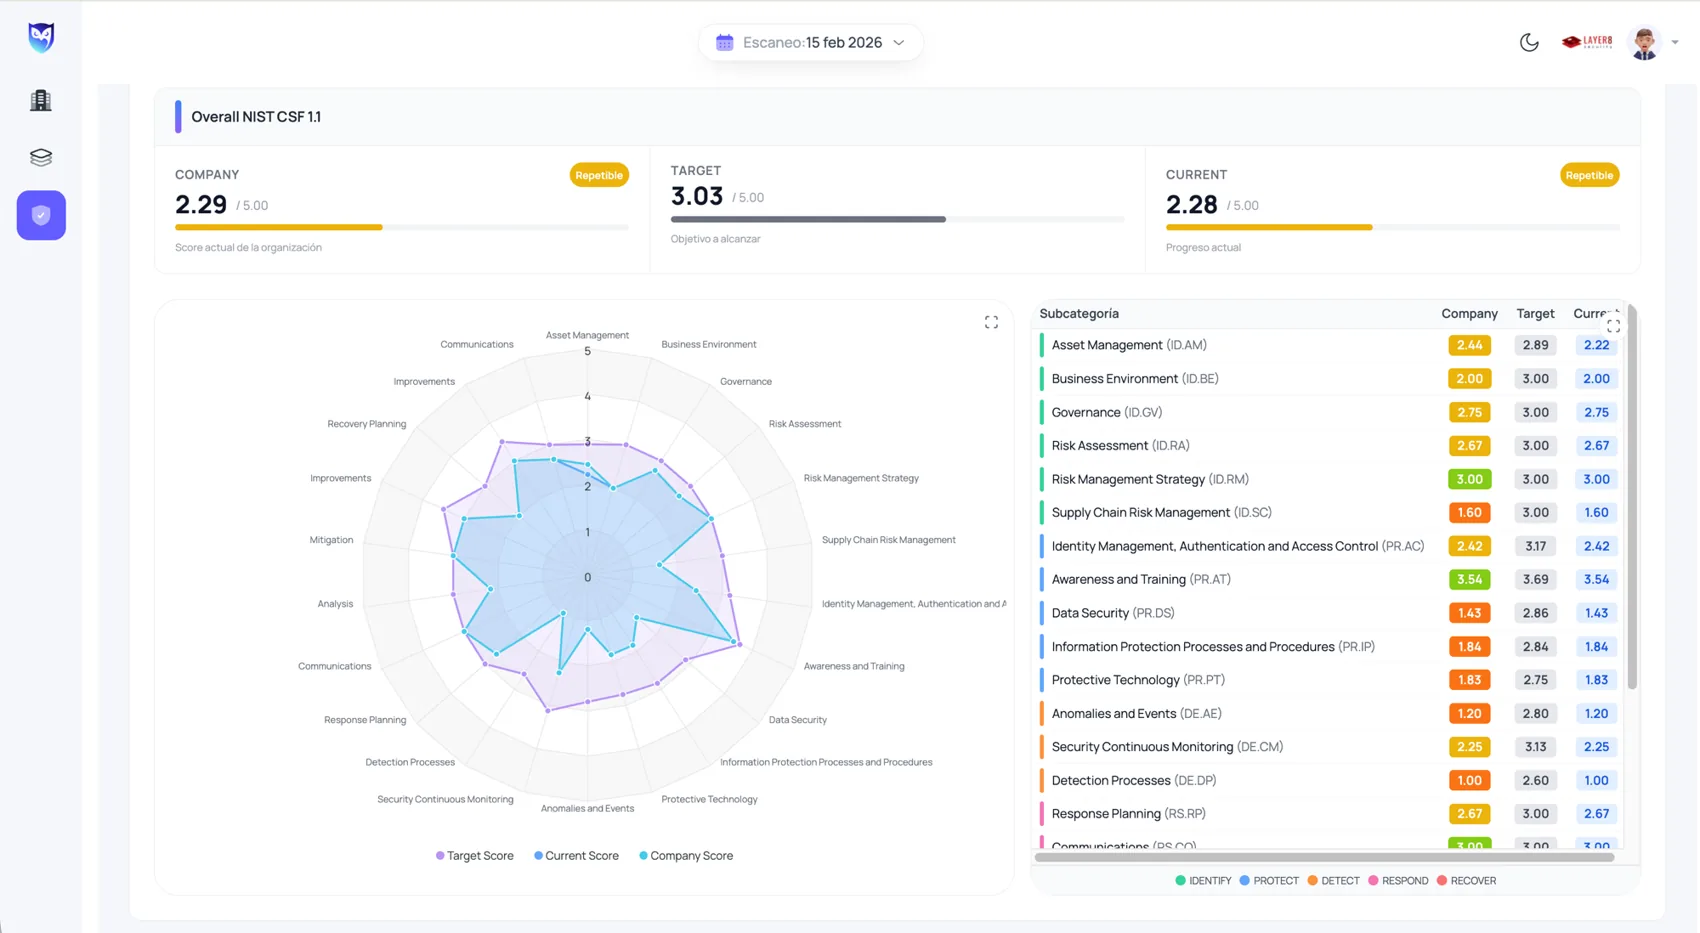
Task: Click Awareness and Training company score 3.54
Action: click(1469, 580)
